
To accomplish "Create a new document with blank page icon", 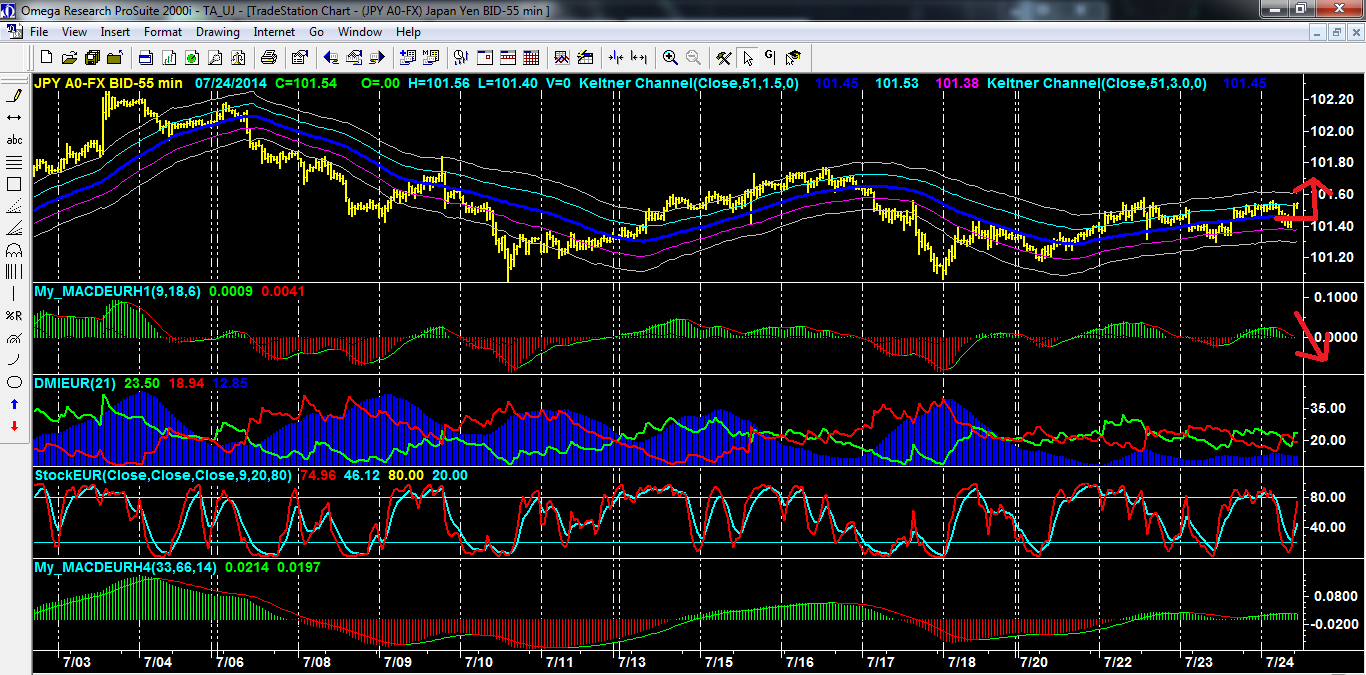I will pyautogui.click(x=46, y=57).
